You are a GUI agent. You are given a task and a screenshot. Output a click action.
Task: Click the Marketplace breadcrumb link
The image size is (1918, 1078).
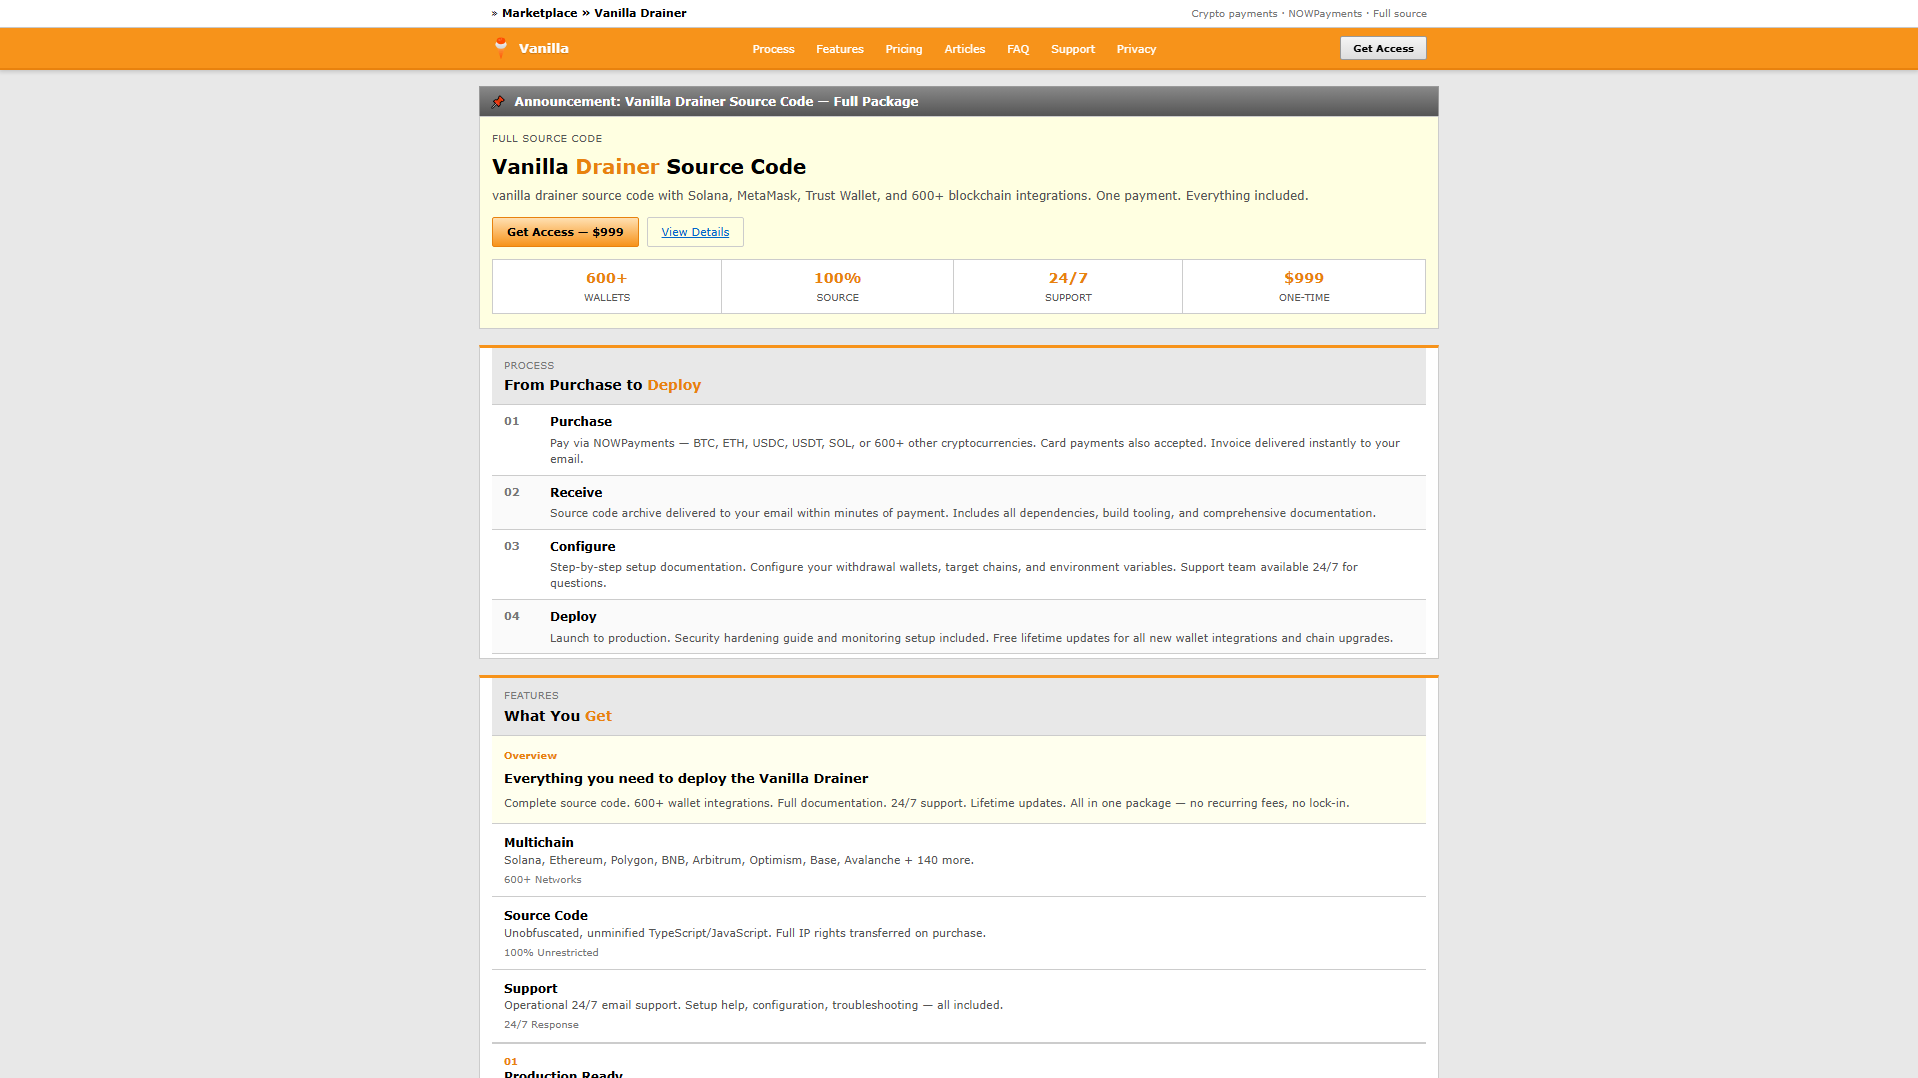539,13
